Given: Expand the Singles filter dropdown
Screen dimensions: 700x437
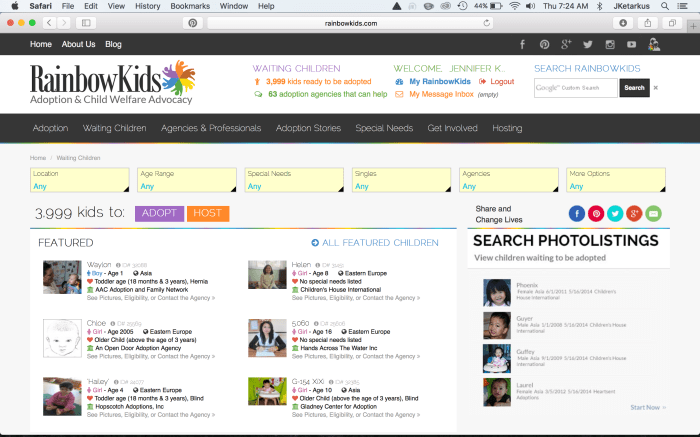Looking at the screenshot, I should (x=401, y=180).
